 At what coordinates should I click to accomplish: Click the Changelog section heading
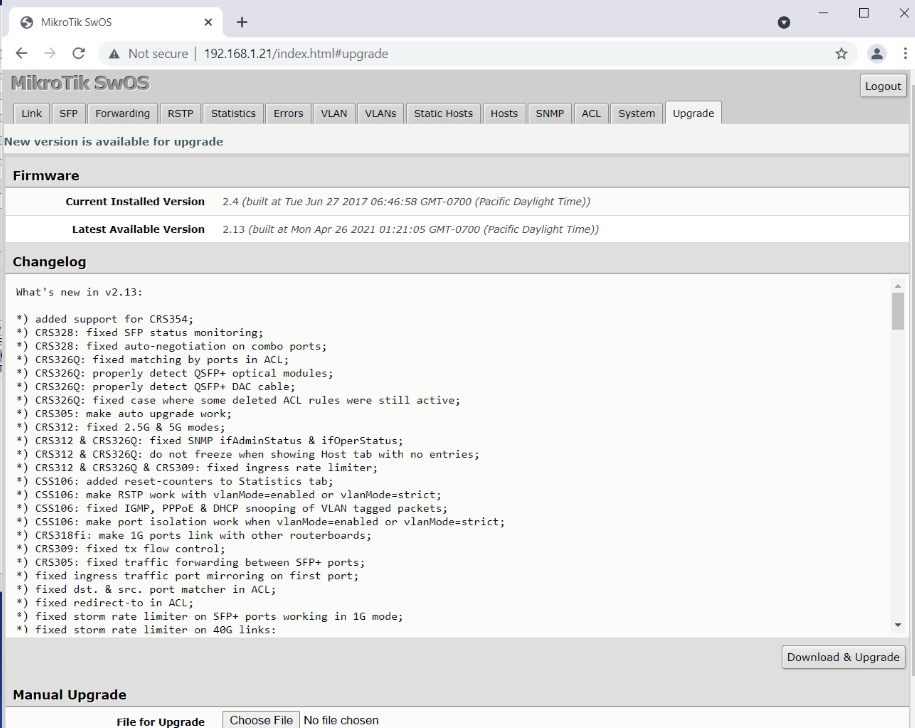50,262
